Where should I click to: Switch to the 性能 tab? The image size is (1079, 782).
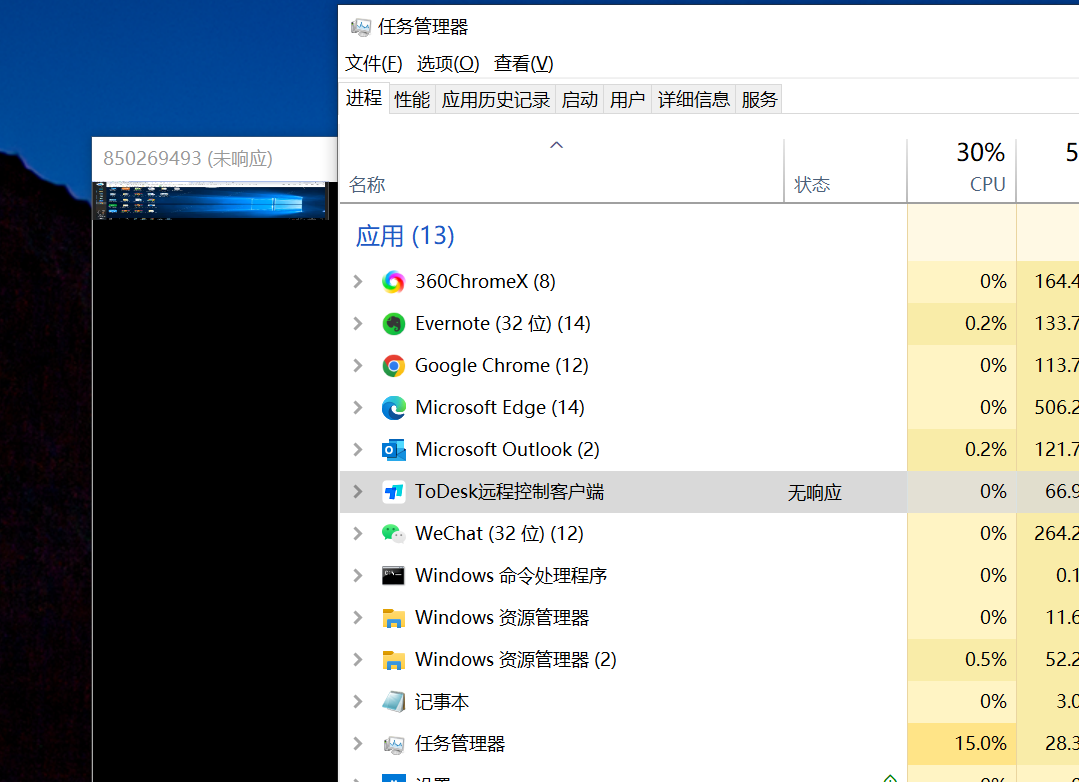click(x=412, y=100)
